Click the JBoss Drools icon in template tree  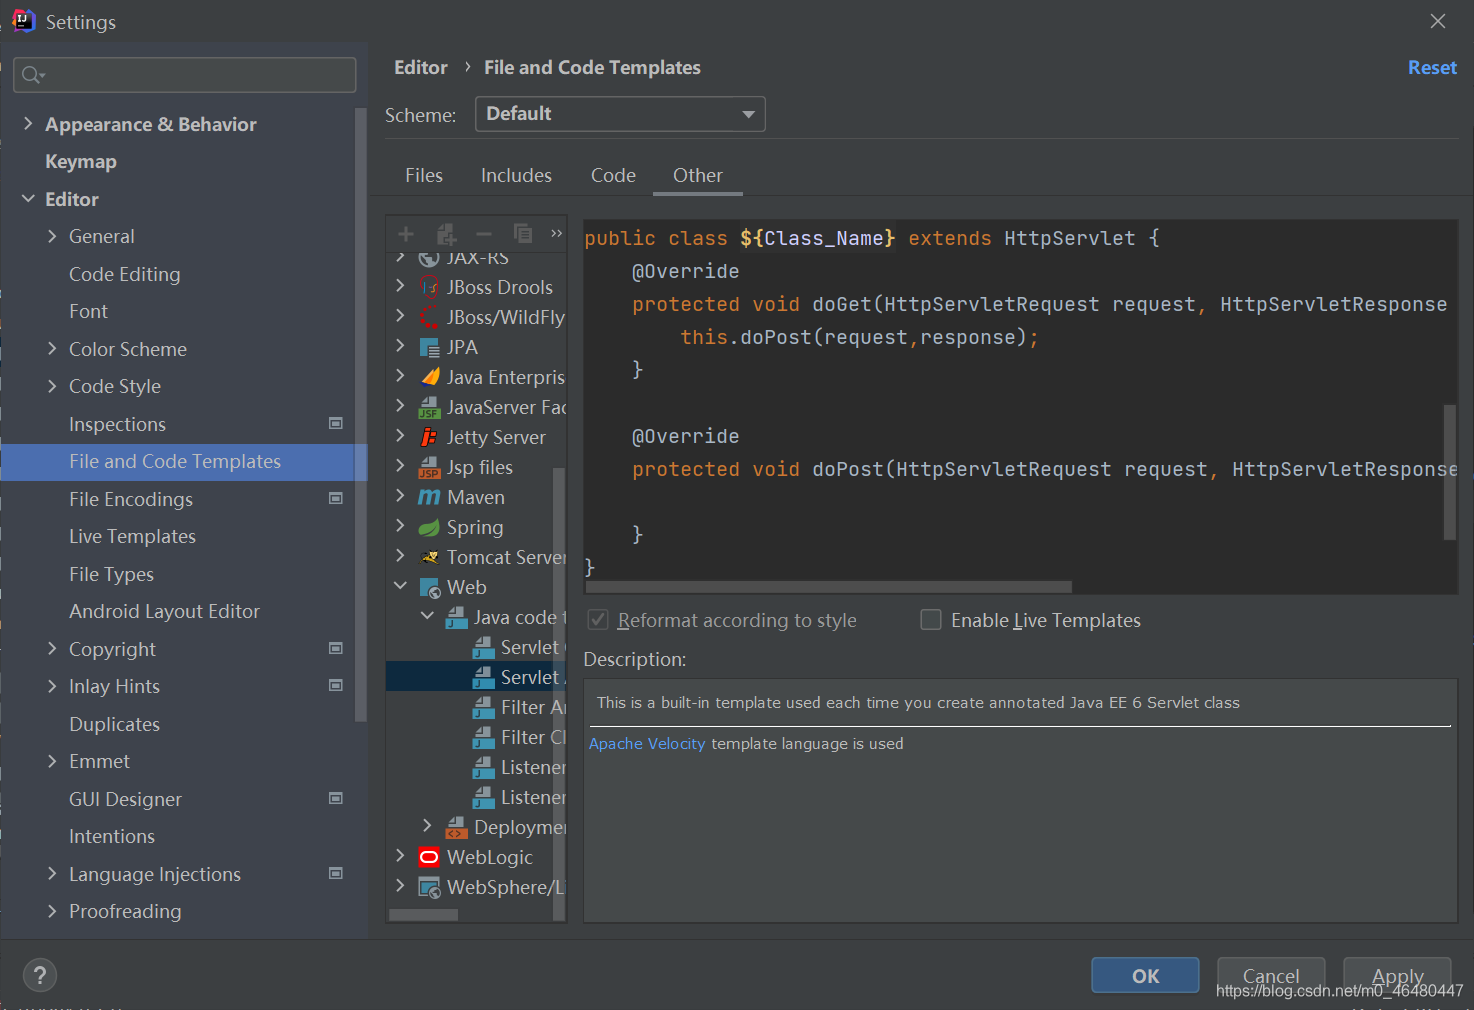coord(429,287)
